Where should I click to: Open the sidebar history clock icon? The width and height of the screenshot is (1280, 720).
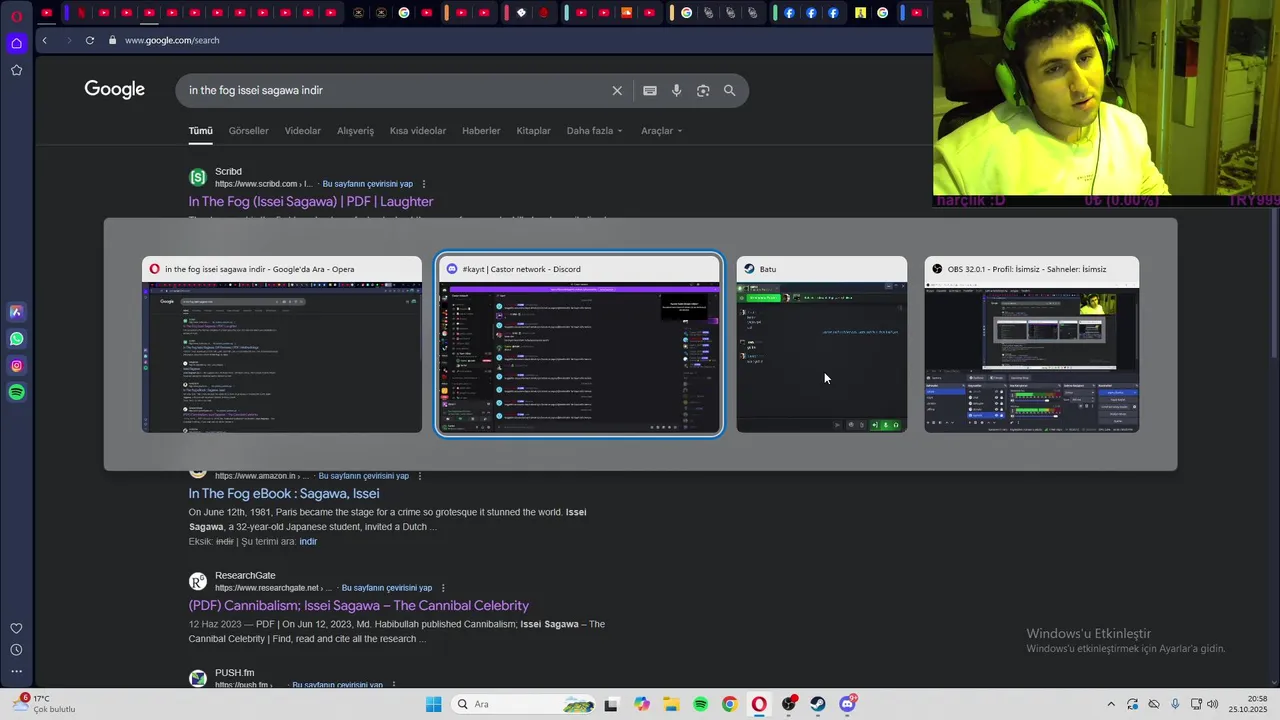pyautogui.click(x=16, y=650)
